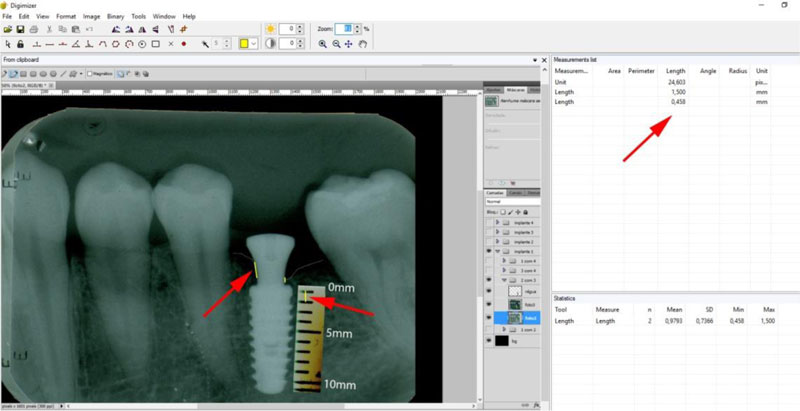
Task: Select the Length row 0,458 in Measurements list
Action: coord(661,102)
